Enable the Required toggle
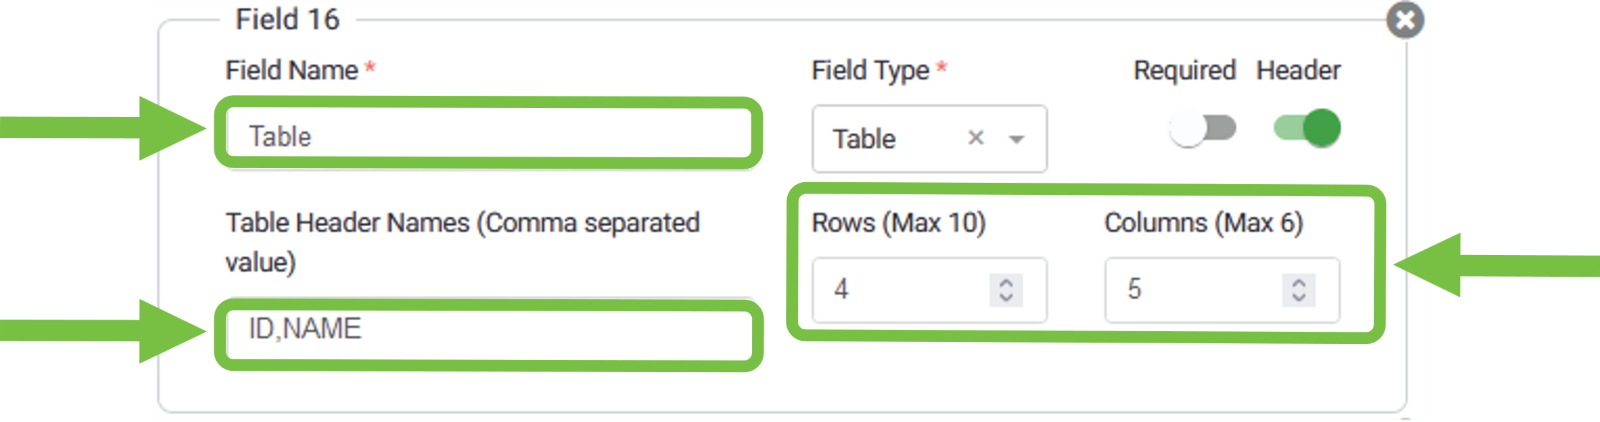 tap(1202, 129)
